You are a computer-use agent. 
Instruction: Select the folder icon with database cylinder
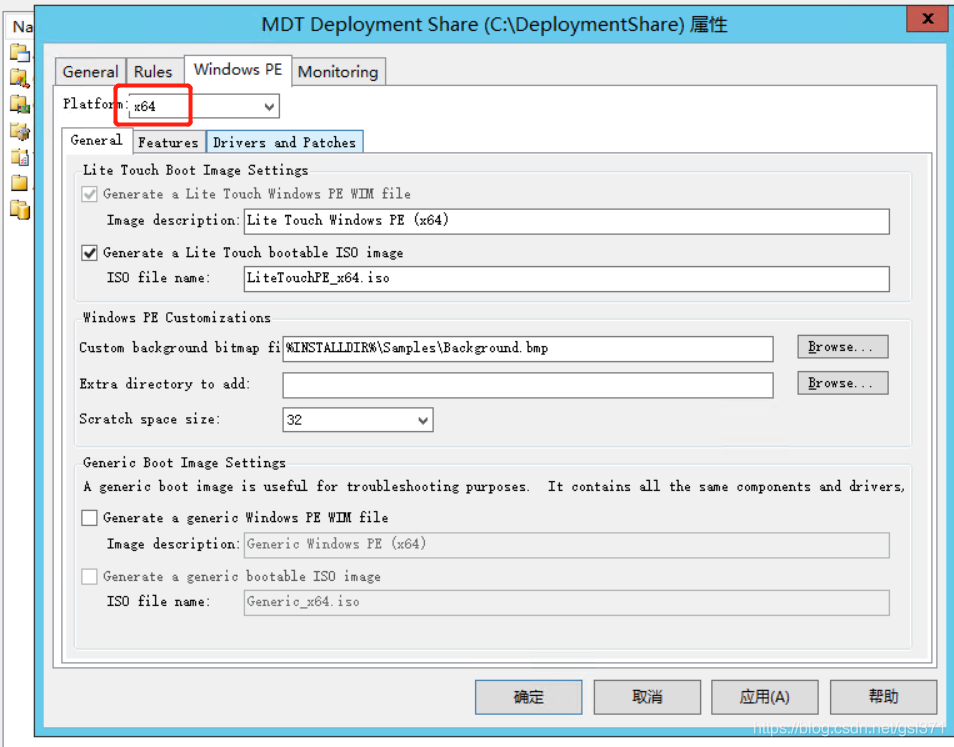19,209
